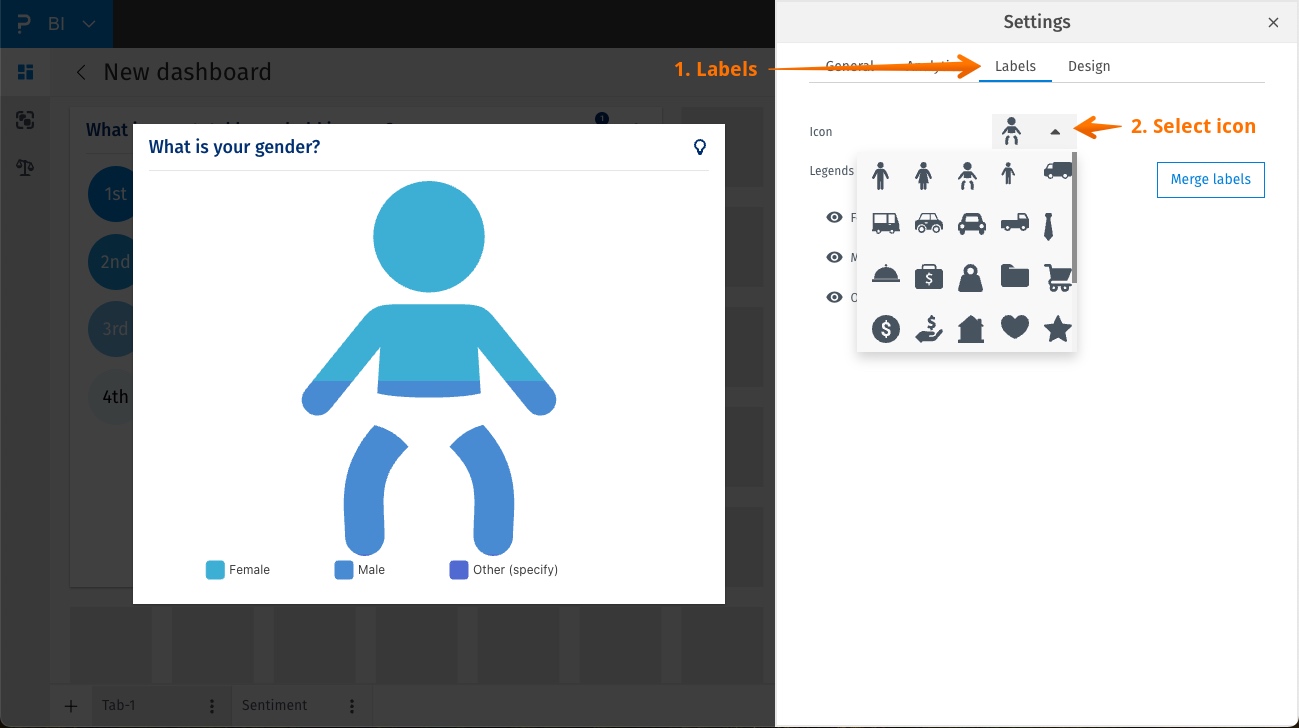Pick the shopping cart icon
The height and width of the screenshot is (728, 1299).
[x=1057, y=277]
